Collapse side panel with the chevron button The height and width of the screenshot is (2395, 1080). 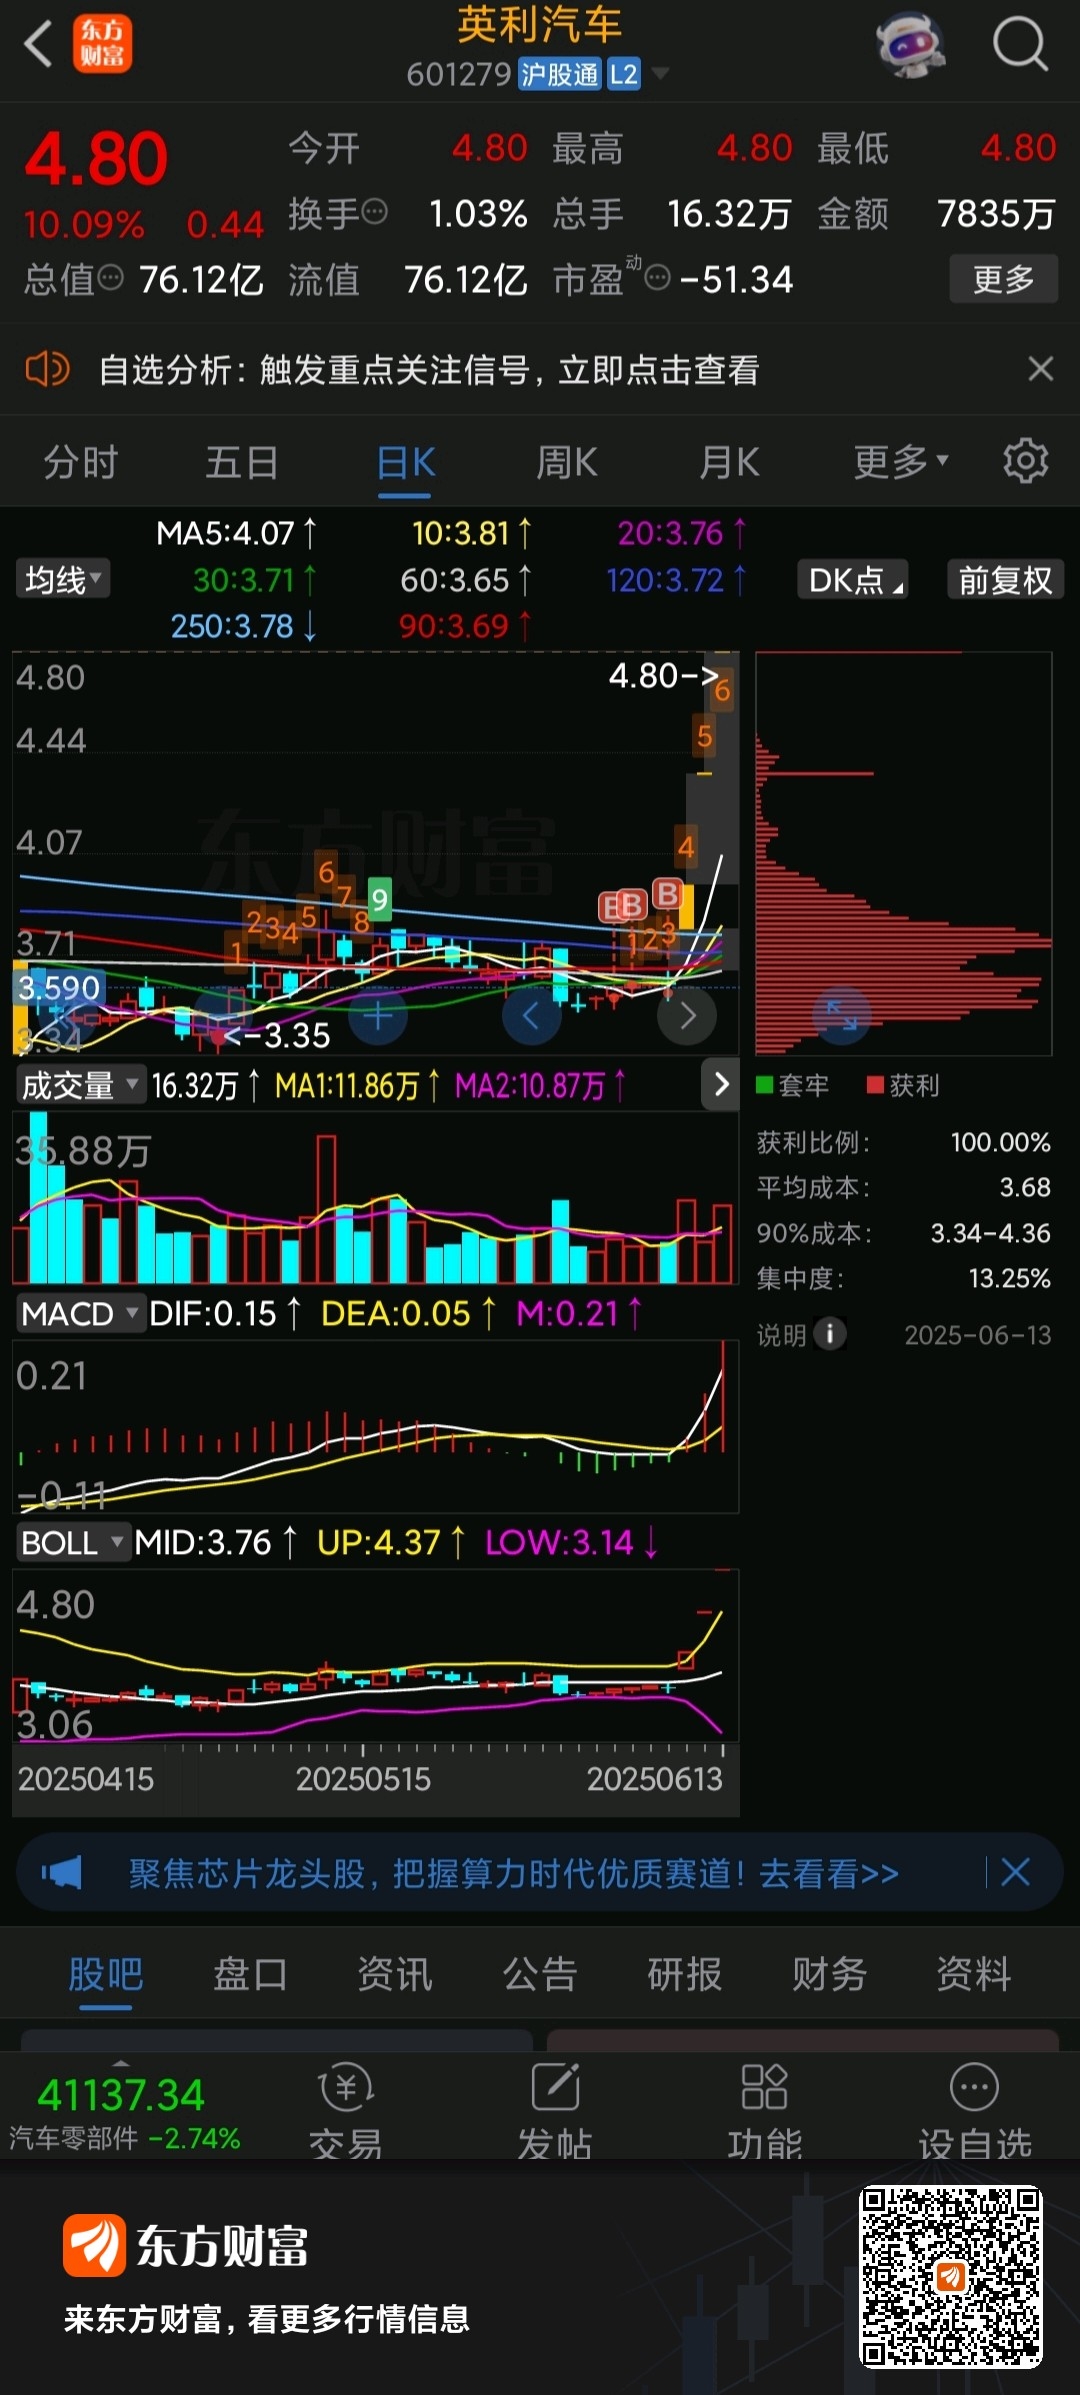tap(721, 1084)
